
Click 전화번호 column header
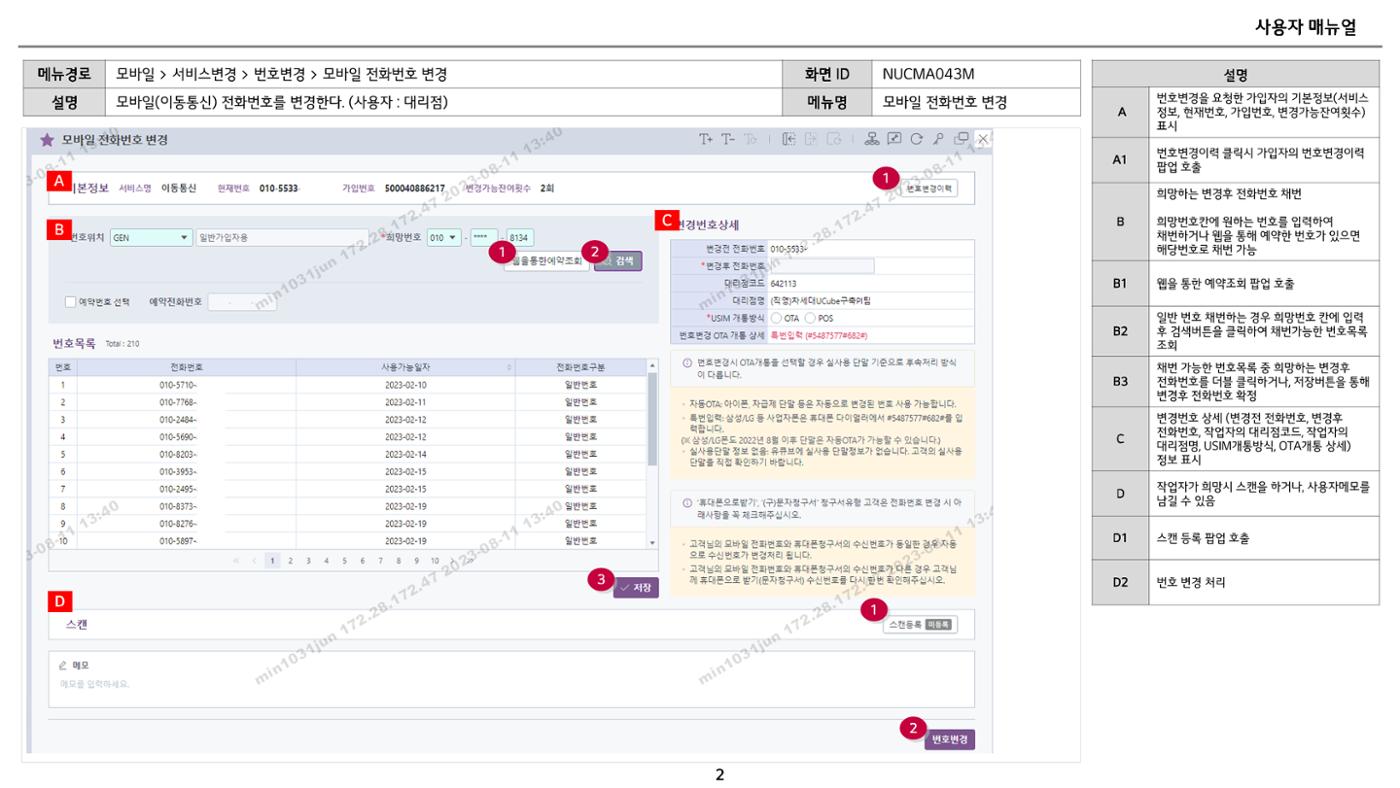click(x=186, y=367)
